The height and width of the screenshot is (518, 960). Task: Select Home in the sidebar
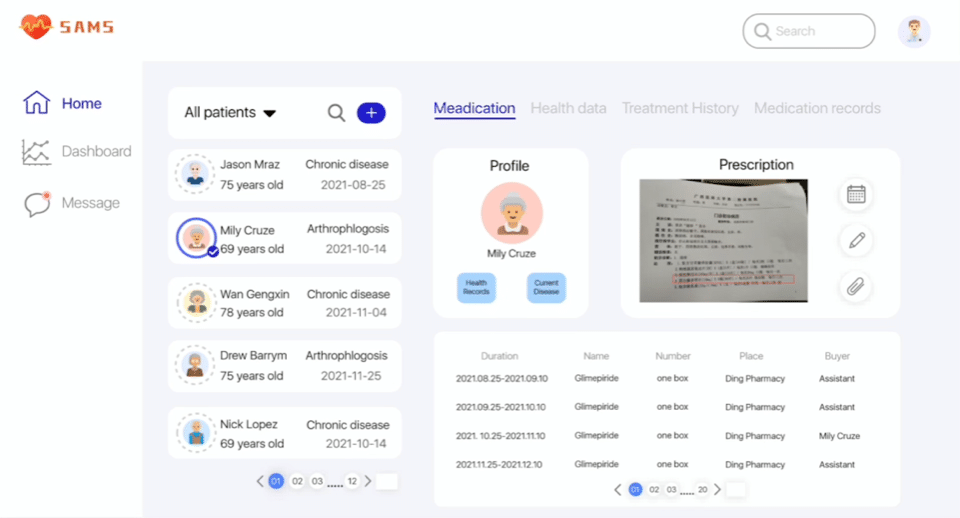pos(81,103)
